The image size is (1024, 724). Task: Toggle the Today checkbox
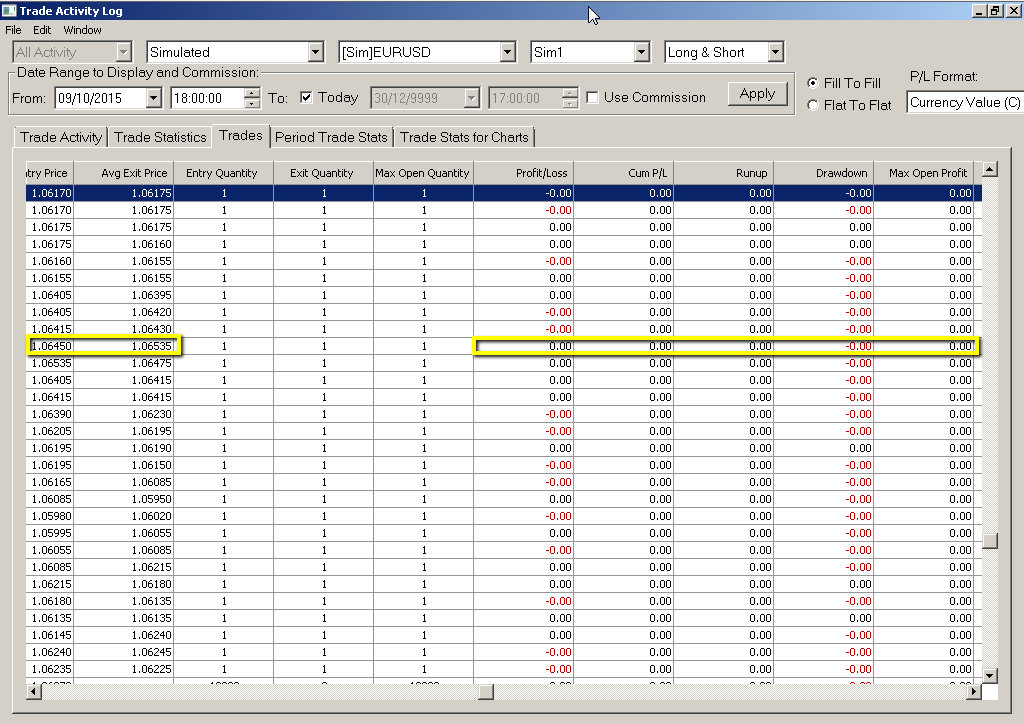click(x=307, y=98)
